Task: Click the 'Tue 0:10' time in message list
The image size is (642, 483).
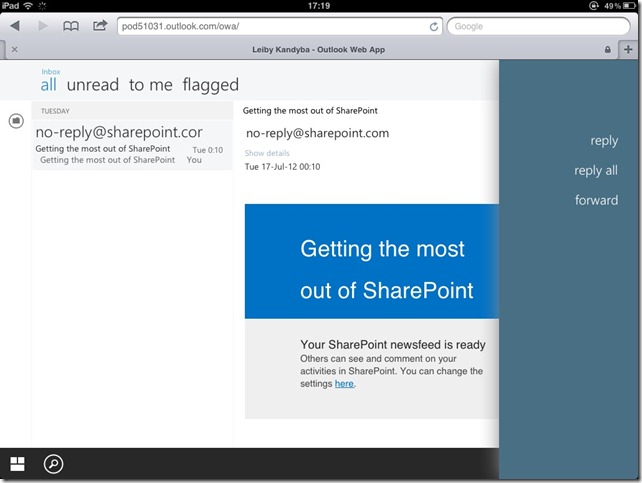Action: coord(208,150)
